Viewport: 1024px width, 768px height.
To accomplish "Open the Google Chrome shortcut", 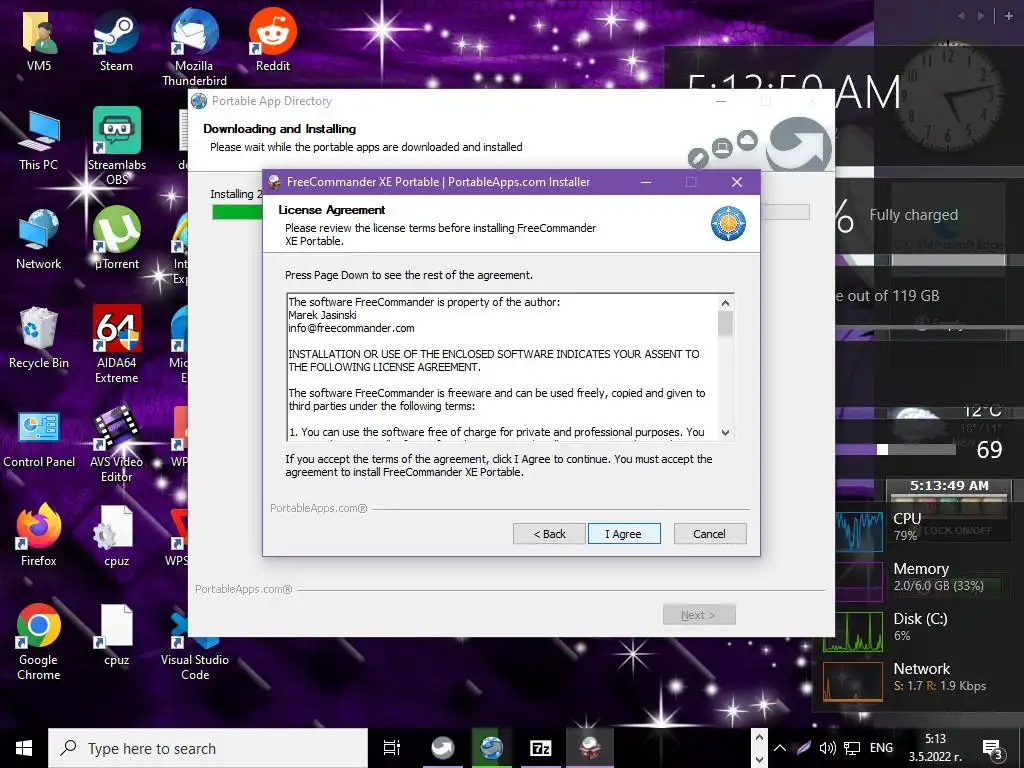I will 39,642.
